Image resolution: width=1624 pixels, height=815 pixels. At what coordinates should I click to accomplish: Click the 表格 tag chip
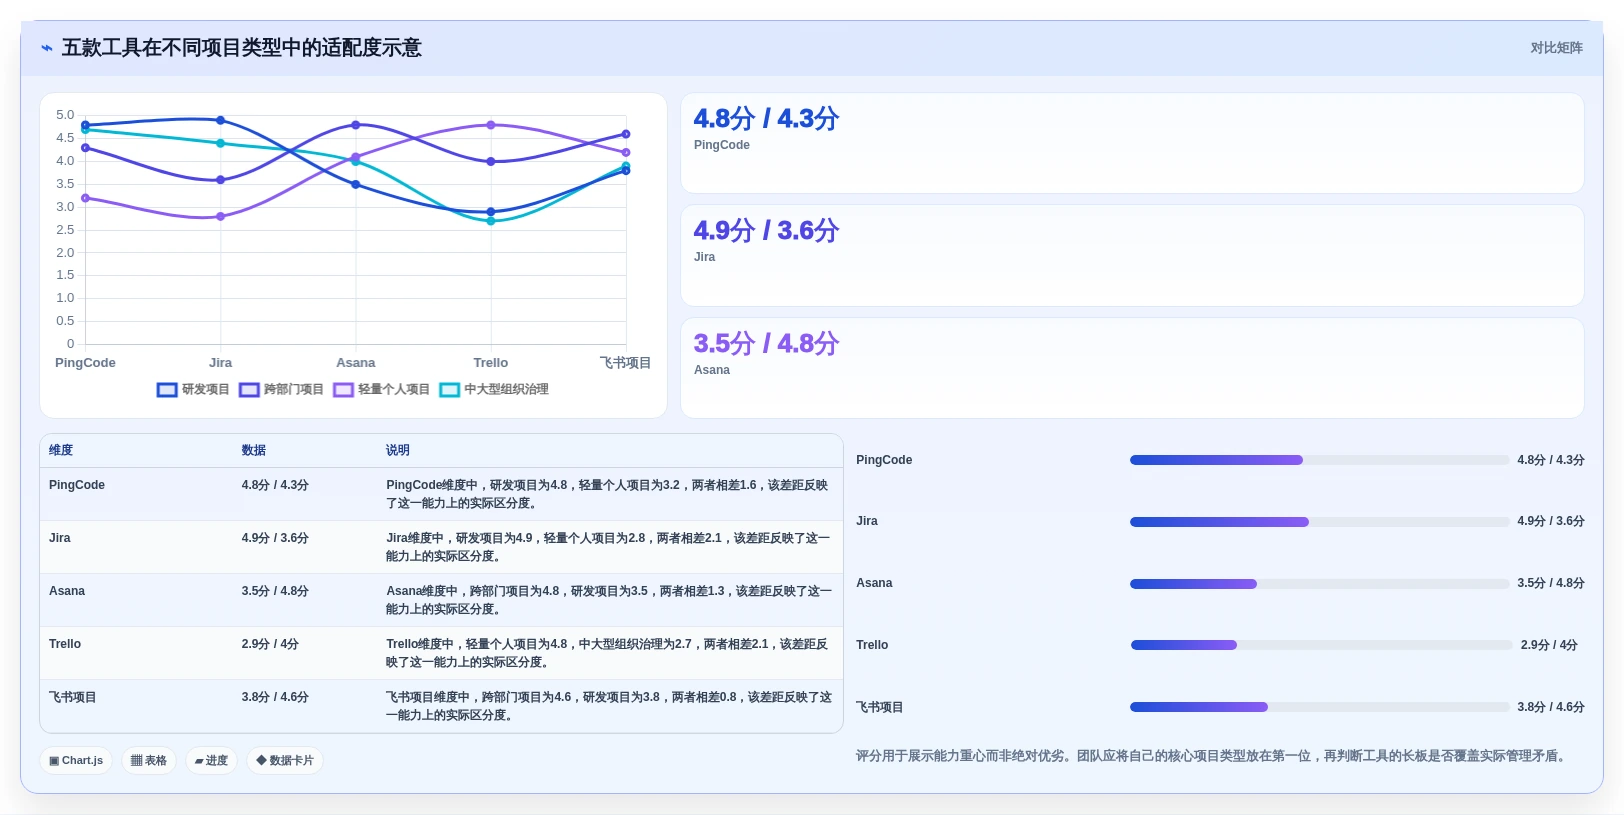click(149, 760)
